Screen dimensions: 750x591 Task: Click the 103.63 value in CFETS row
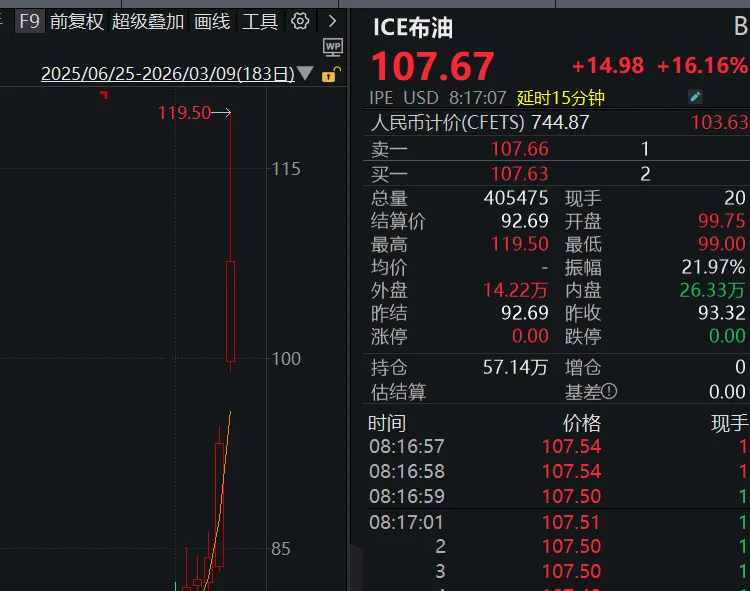[719, 122]
